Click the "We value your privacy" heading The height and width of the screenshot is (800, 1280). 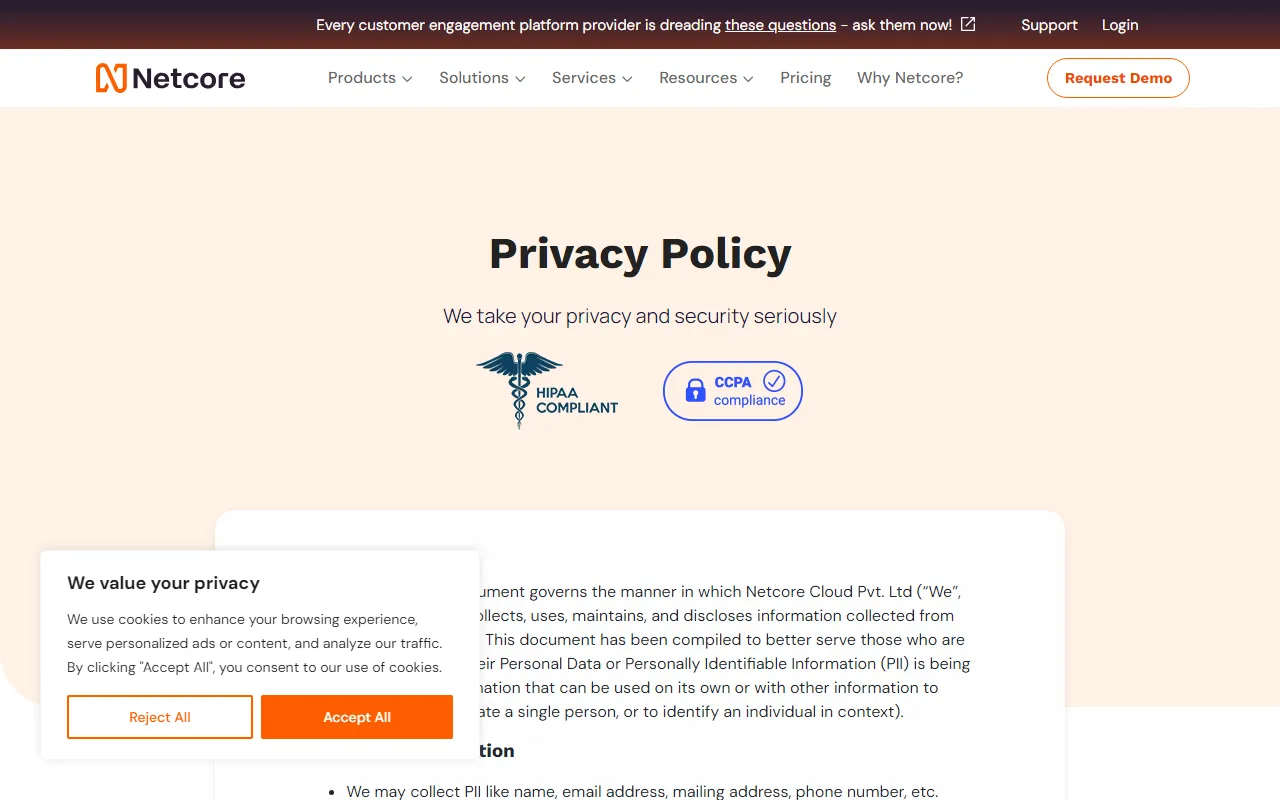[163, 583]
